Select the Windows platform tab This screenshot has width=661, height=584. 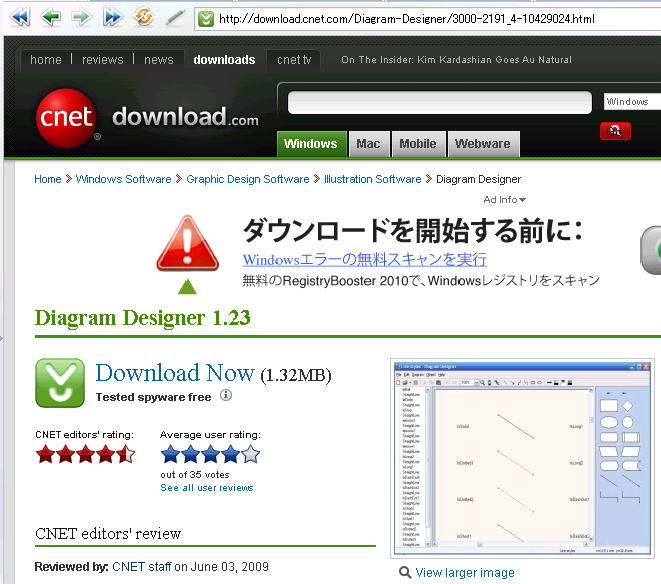click(311, 144)
